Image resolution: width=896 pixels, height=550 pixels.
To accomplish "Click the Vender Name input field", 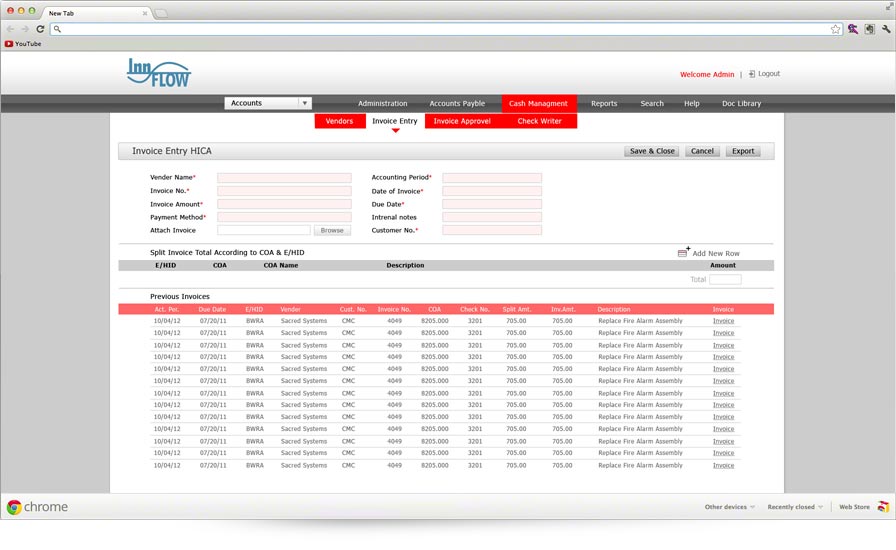I will coord(284,178).
